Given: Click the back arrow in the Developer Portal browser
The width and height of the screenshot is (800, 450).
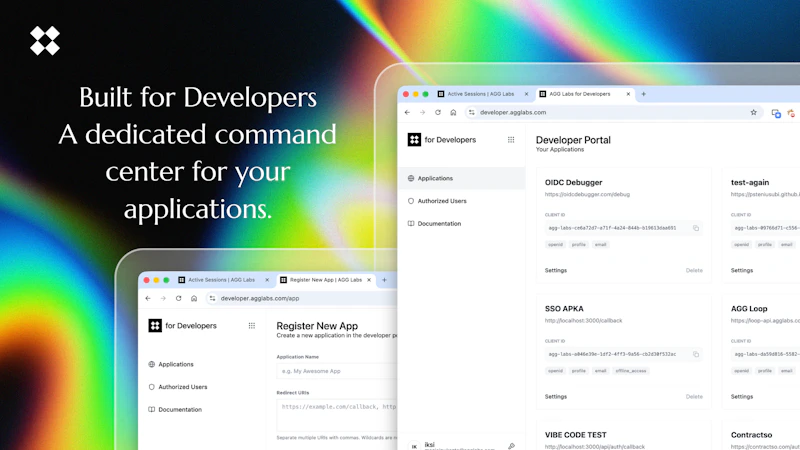Looking at the screenshot, I should [407, 112].
